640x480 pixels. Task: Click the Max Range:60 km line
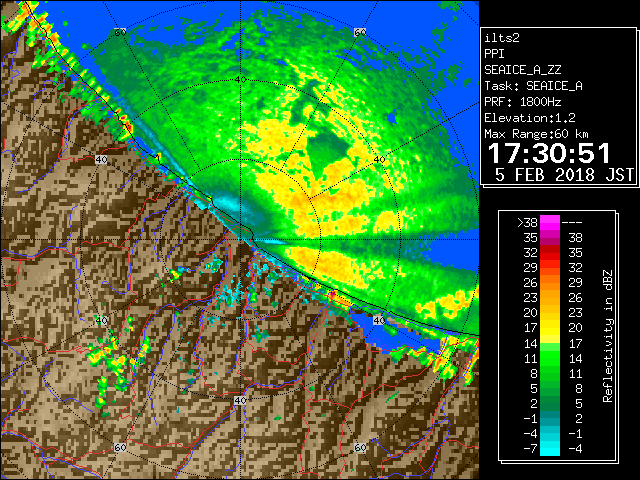coord(536,133)
